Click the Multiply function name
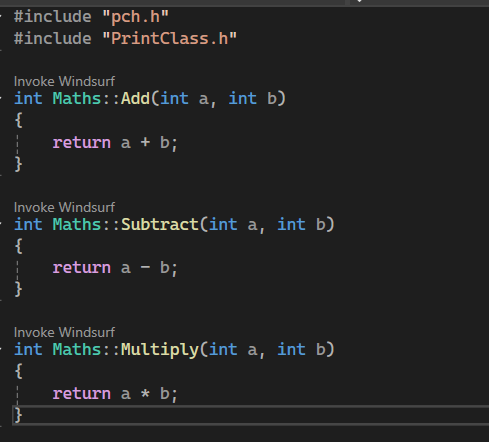Image resolution: width=489 pixels, height=442 pixels. pyautogui.click(x=160, y=350)
